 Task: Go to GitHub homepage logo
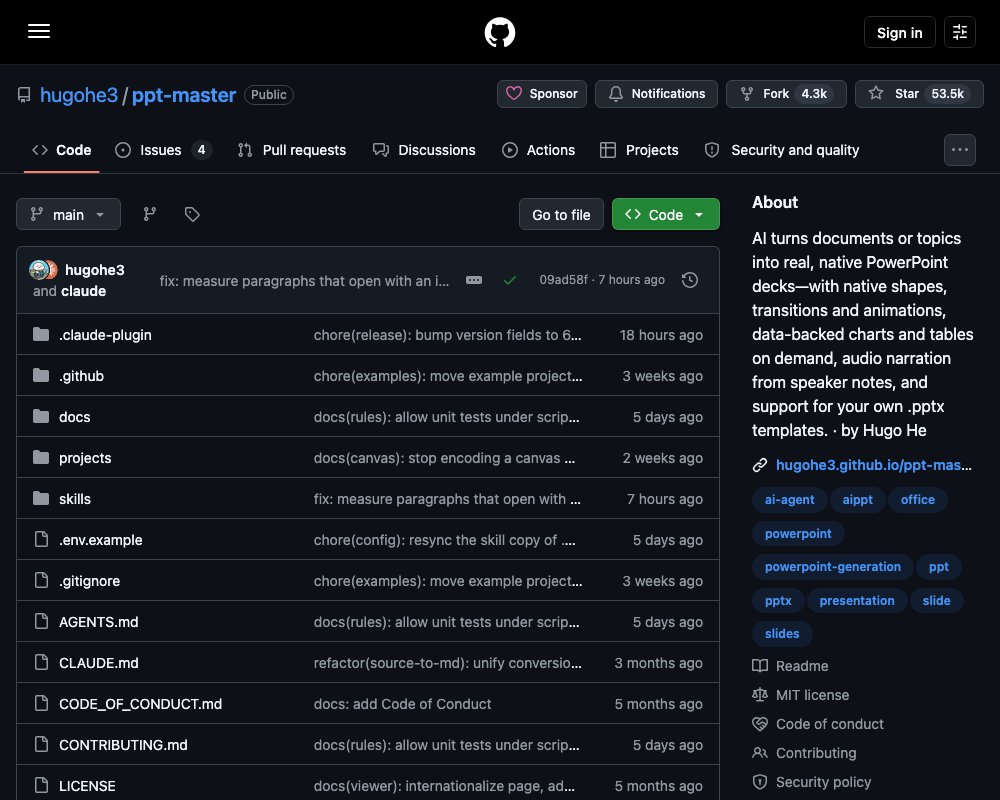click(x=499, y=32)
